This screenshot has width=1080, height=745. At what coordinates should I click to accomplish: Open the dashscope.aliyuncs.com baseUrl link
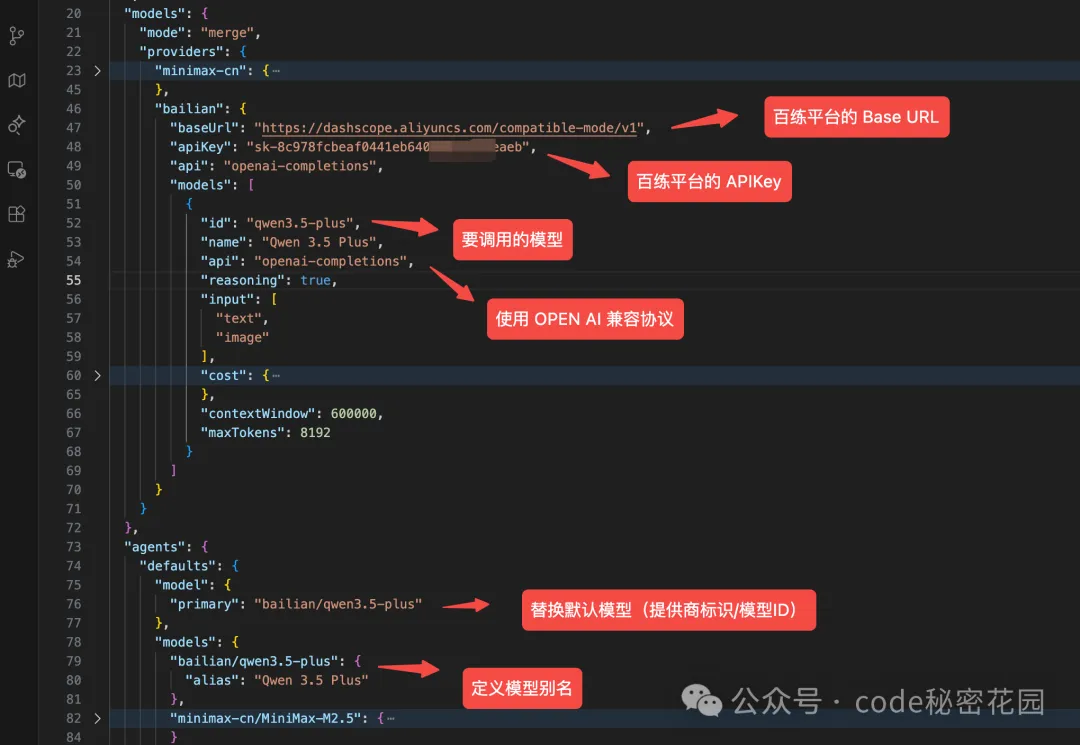point(448,128)
